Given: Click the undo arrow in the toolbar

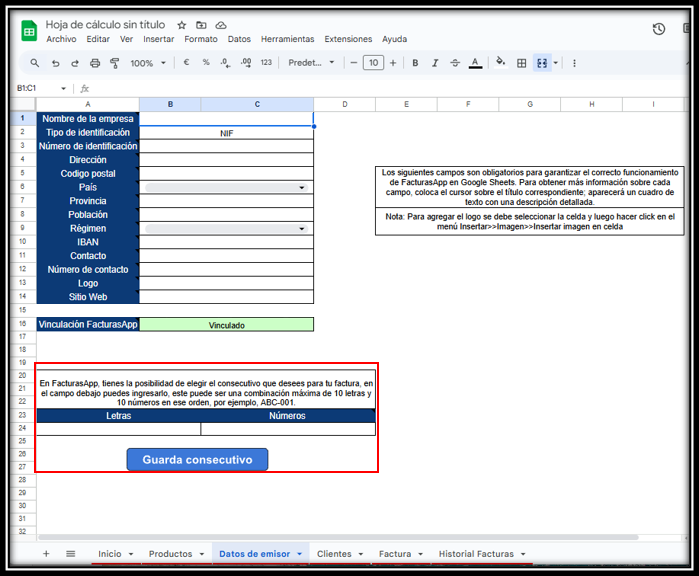Looking at the screenshot, I should pos(55,63).
